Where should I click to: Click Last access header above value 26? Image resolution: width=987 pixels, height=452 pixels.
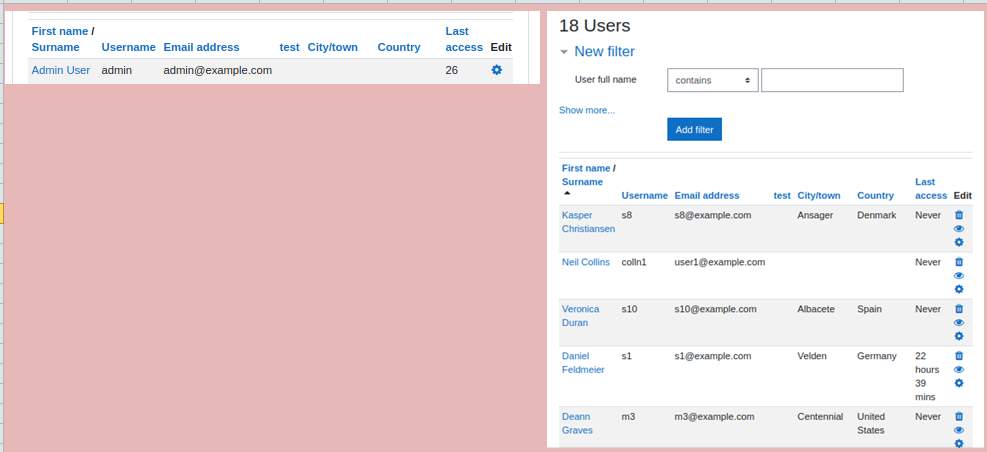pos(464,39)
